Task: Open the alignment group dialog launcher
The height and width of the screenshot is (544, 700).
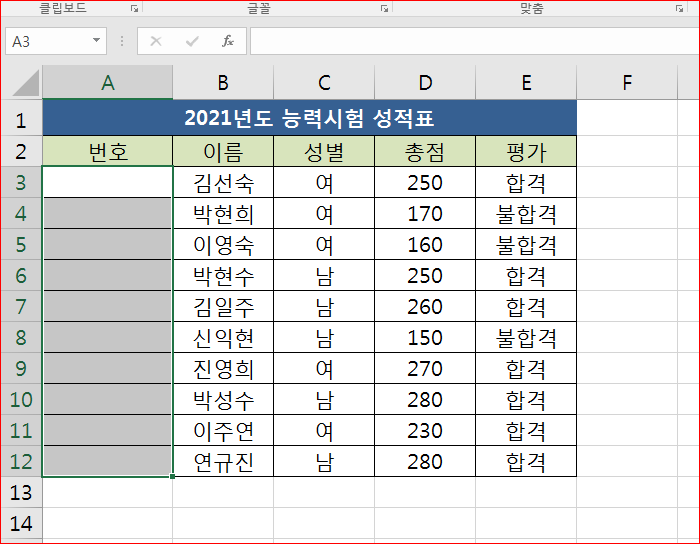Action: (x=679, y=8)
